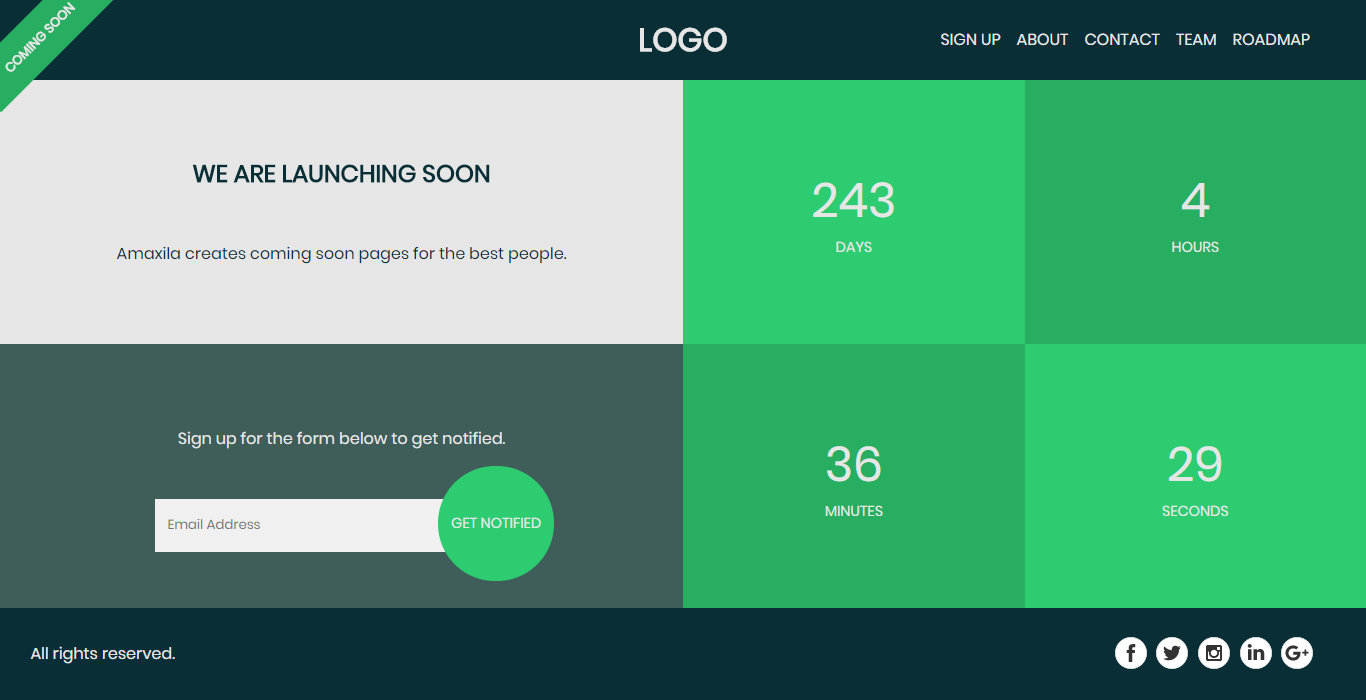This screenshot has height=700, width=1366.
Task: Open the LinkedIn social icon
Action: (1256, 652)
